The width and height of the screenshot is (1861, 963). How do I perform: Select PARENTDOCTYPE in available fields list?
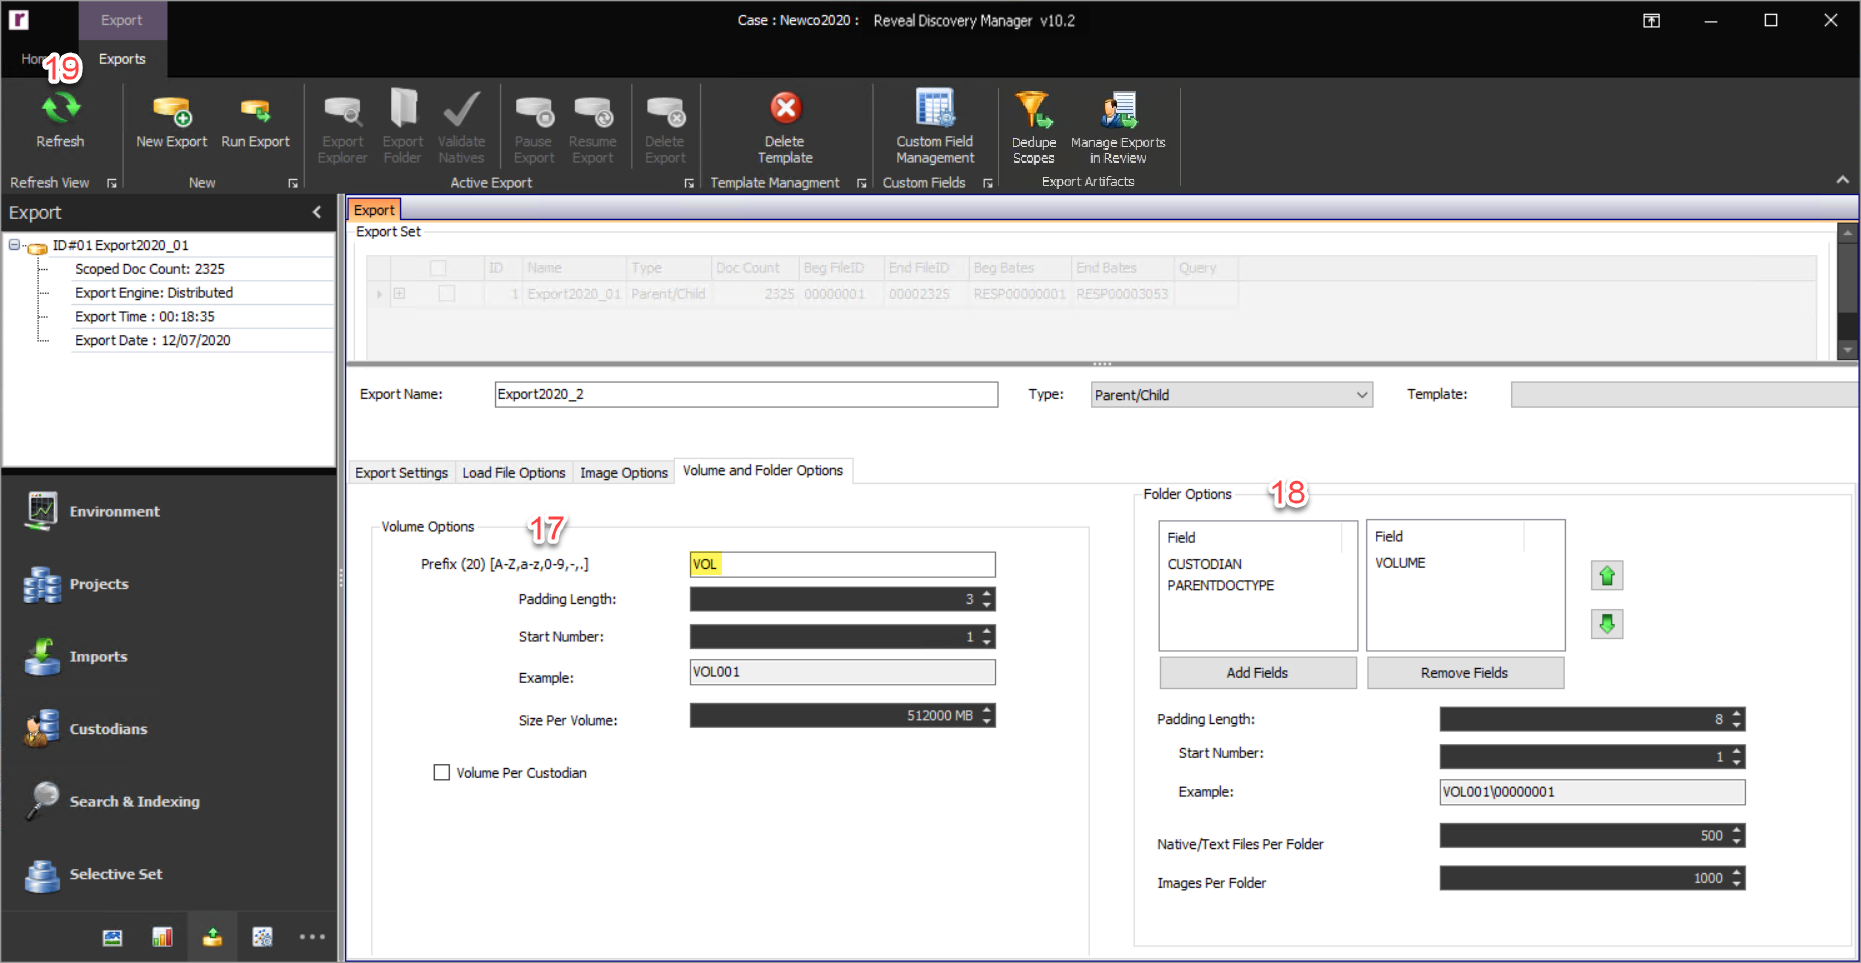(1220, 586)
